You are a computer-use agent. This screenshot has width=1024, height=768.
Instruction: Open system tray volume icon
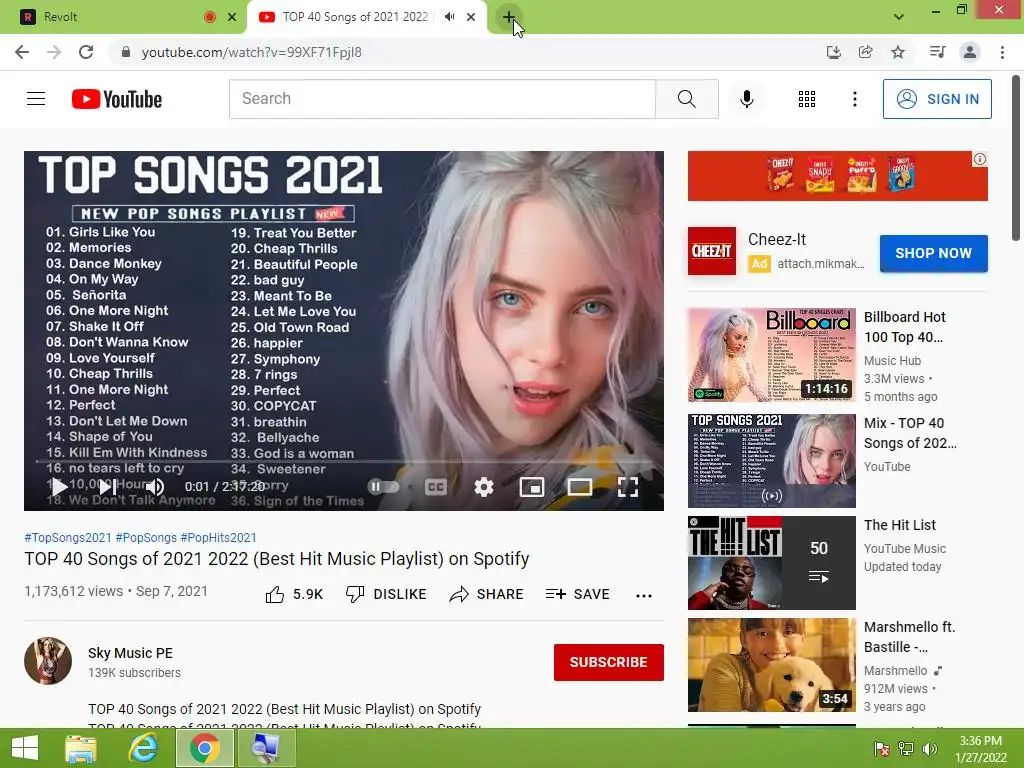[x=929, y=749]
